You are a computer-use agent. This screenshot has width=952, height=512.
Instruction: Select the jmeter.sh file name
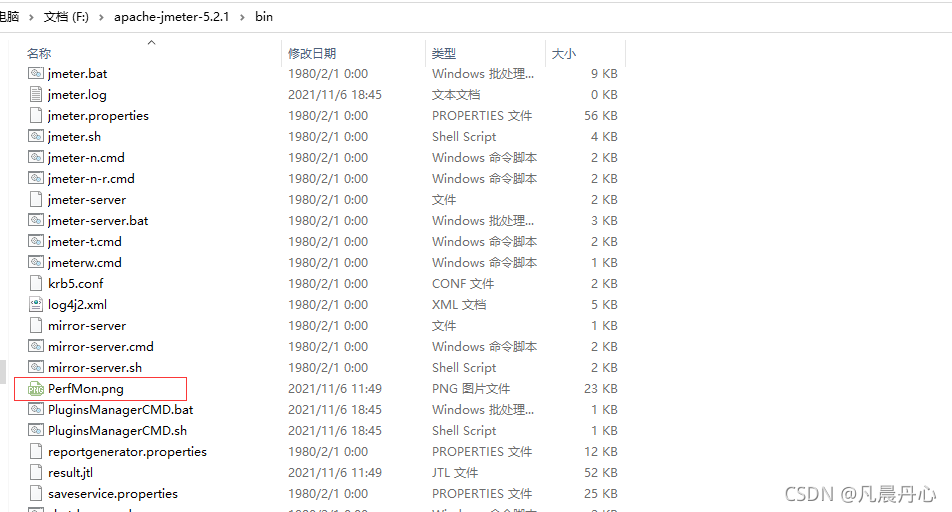click(75, 137)
